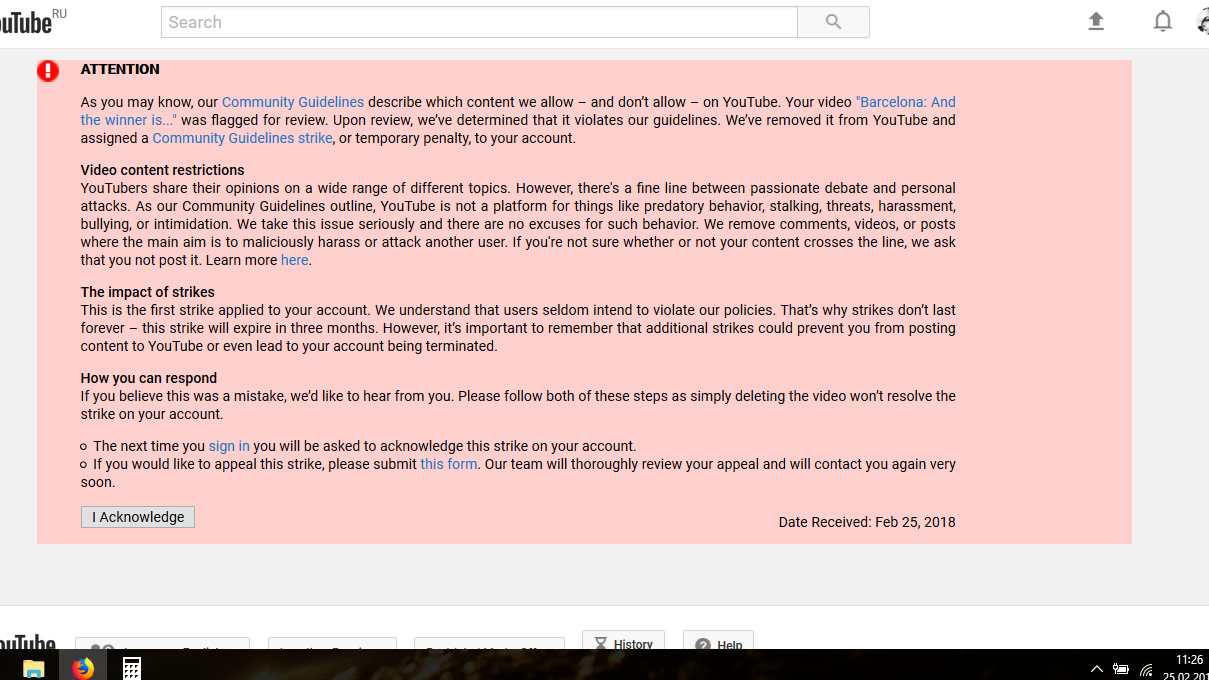Focus the YouTube search field
Image resolution: width=1209 pixels, height=680 pixels.
pos(479,22)
